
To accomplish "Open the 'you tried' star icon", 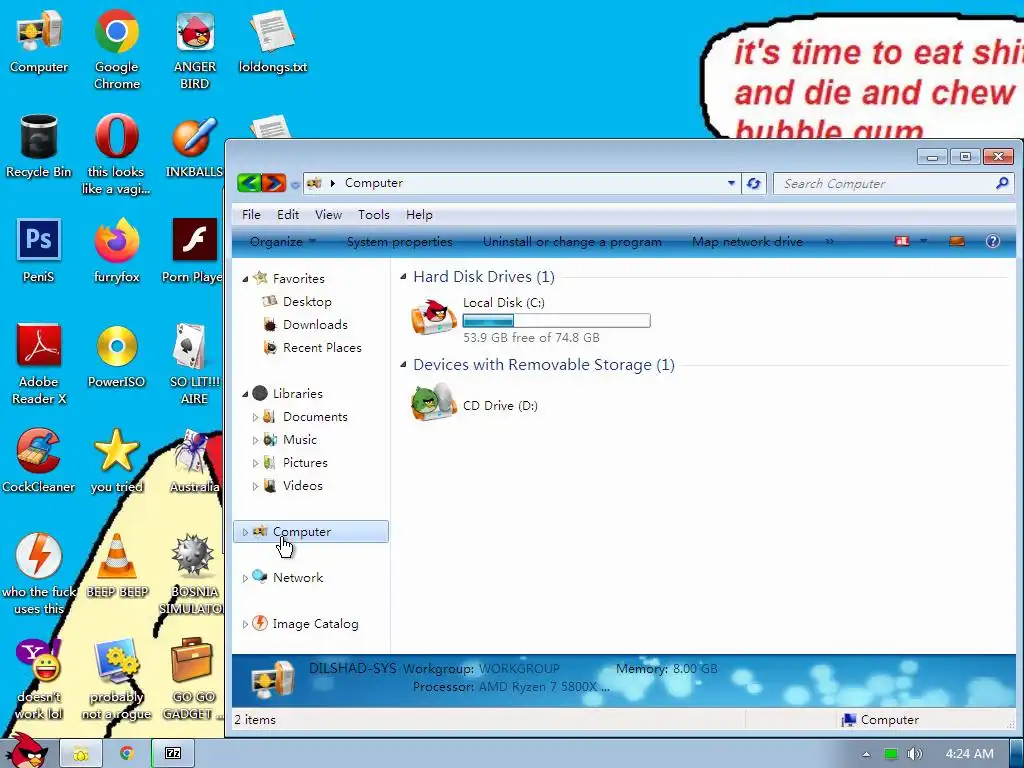I will (116, 460).
